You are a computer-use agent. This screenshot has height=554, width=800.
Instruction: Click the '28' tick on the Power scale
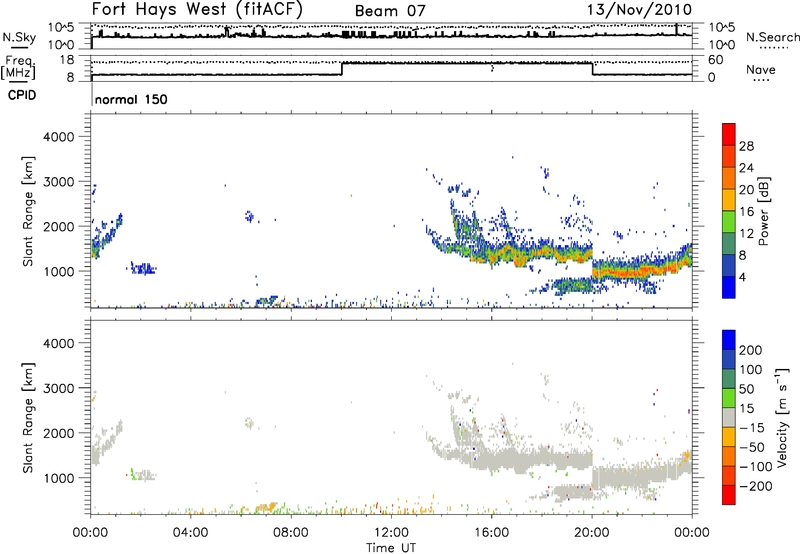[x=746, y=146]
